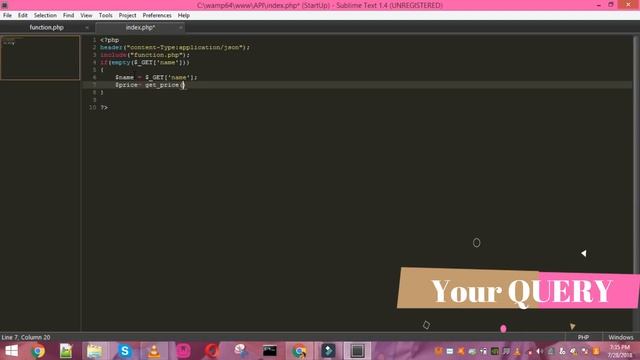Close the index.php tab

click(180, 28)
